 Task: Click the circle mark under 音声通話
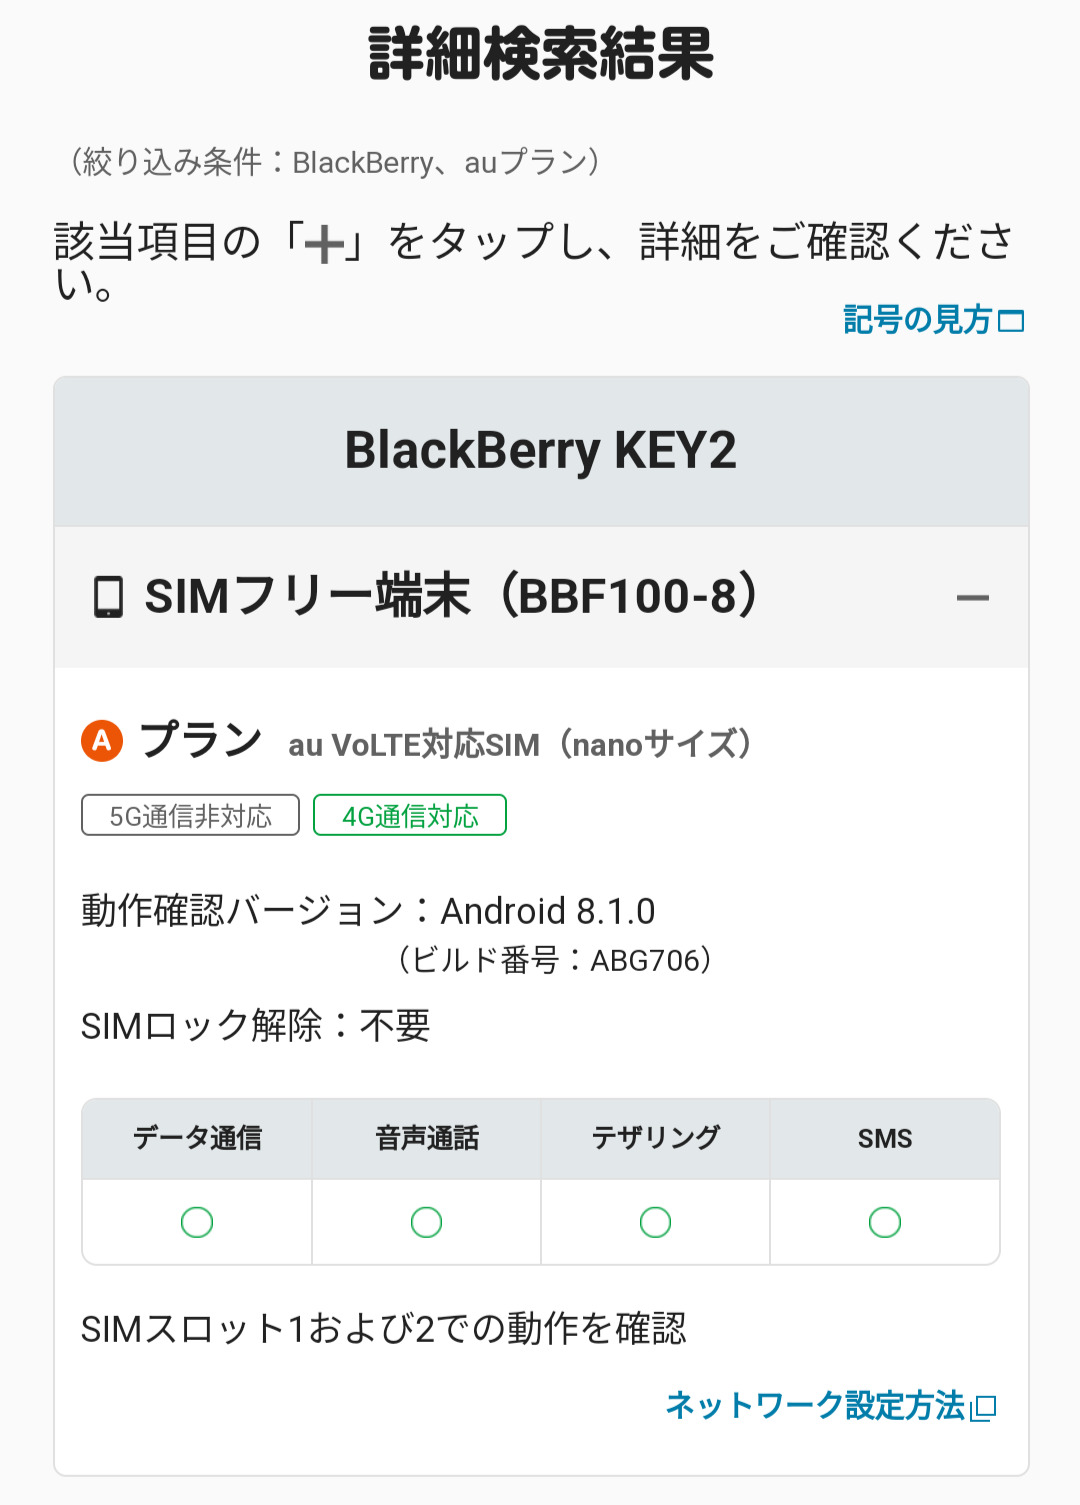[x=426, y=1222]
